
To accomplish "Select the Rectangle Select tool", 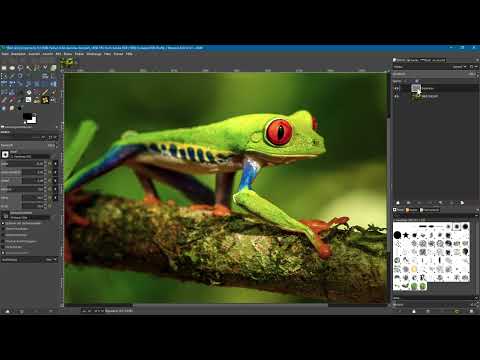I will 4,68.
